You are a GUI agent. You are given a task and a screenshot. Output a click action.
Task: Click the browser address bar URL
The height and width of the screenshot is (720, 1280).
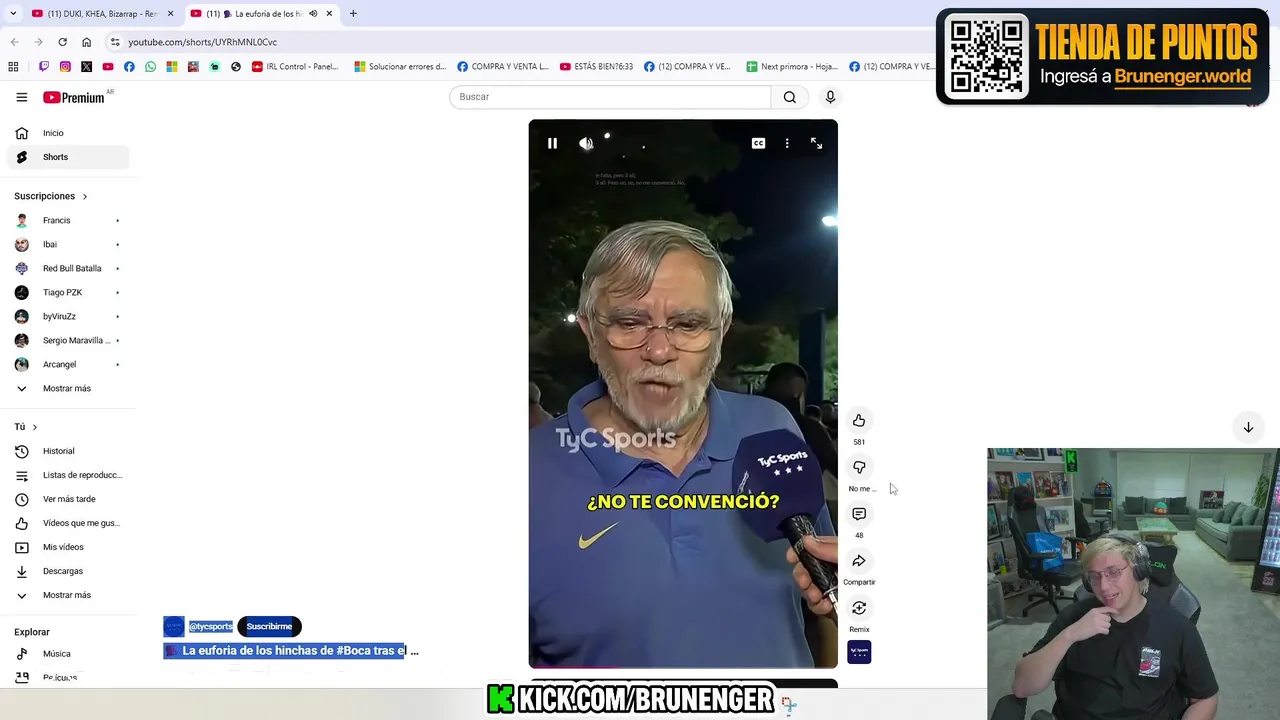coord(203,42)
